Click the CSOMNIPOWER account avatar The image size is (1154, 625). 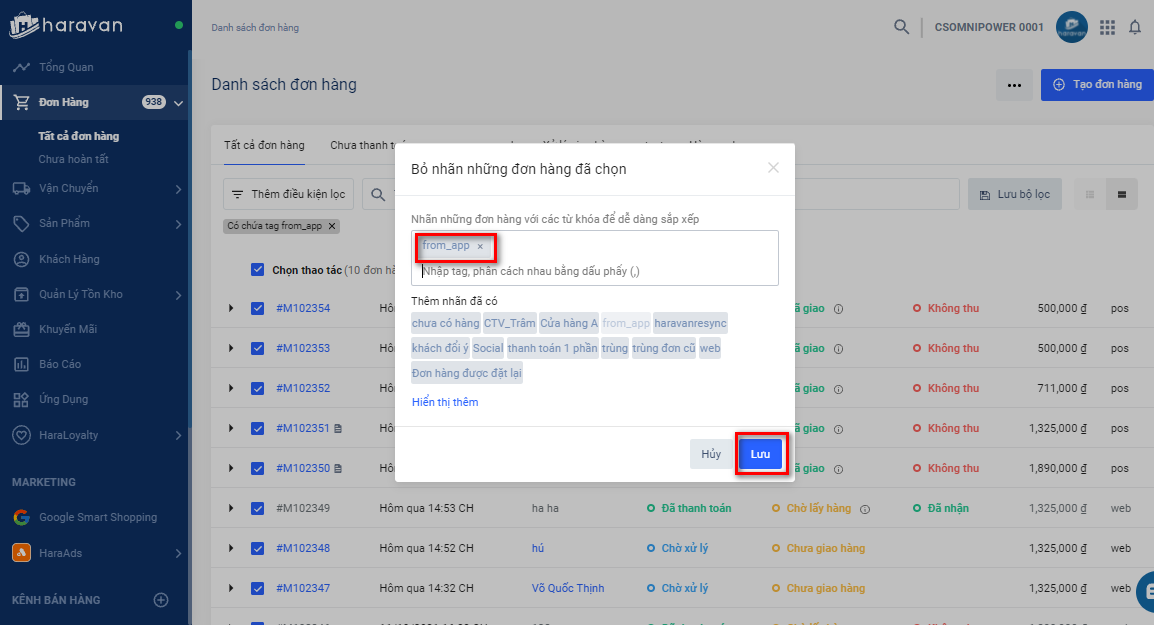coord(1072,27)
